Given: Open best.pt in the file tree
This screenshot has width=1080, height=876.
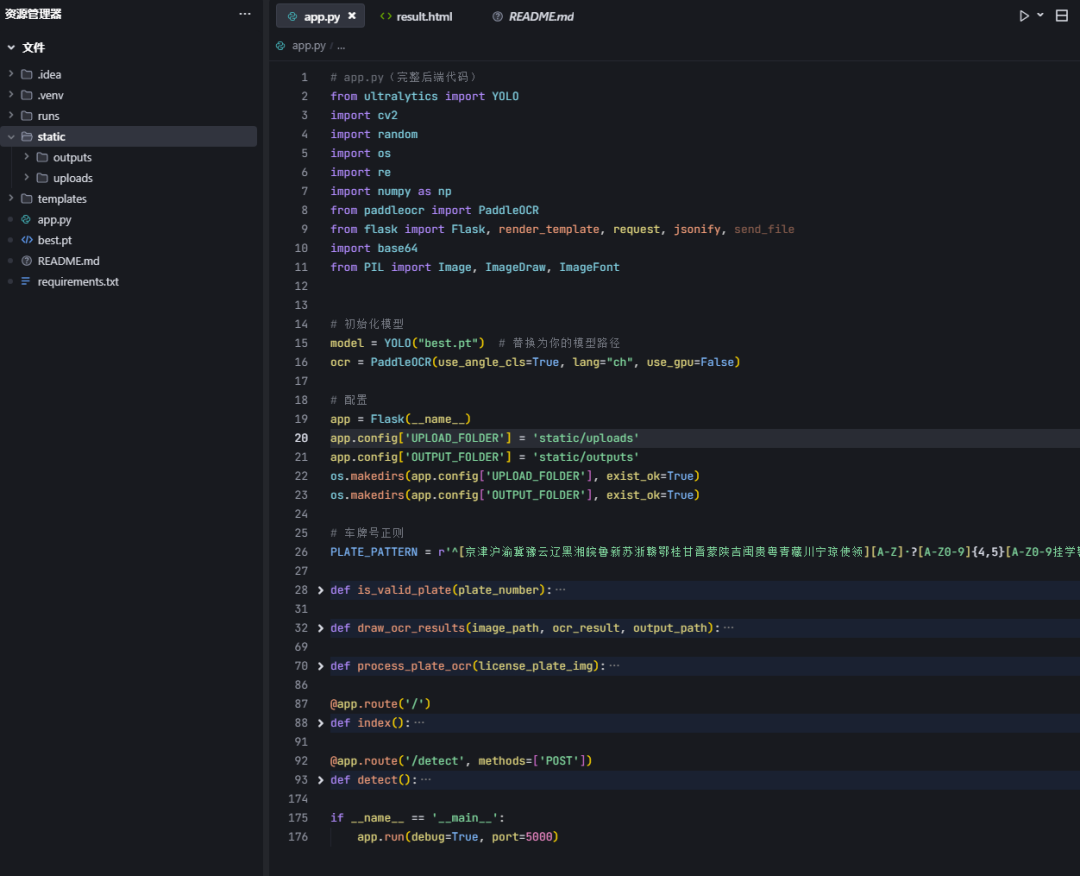Looking at the screenshot, I should pos(54,240).
